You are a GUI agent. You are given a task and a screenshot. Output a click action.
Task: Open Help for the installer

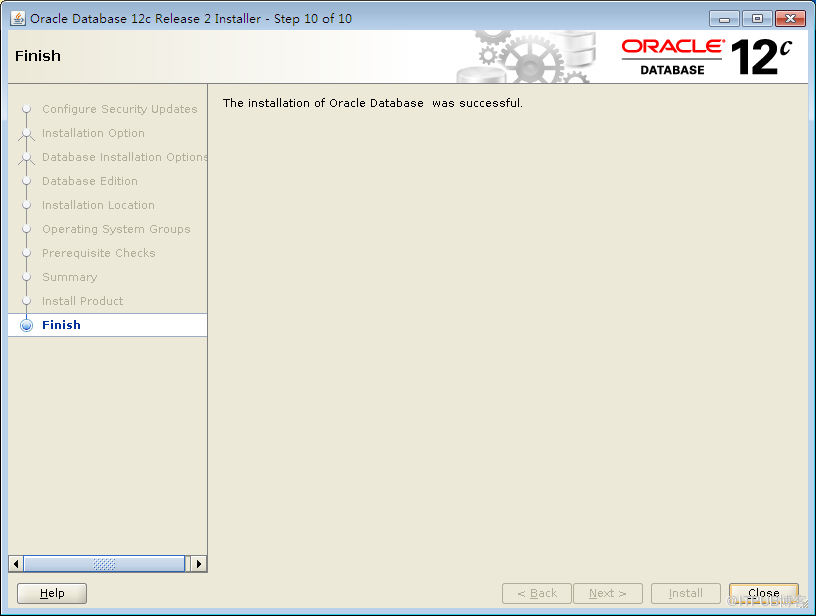52,593
